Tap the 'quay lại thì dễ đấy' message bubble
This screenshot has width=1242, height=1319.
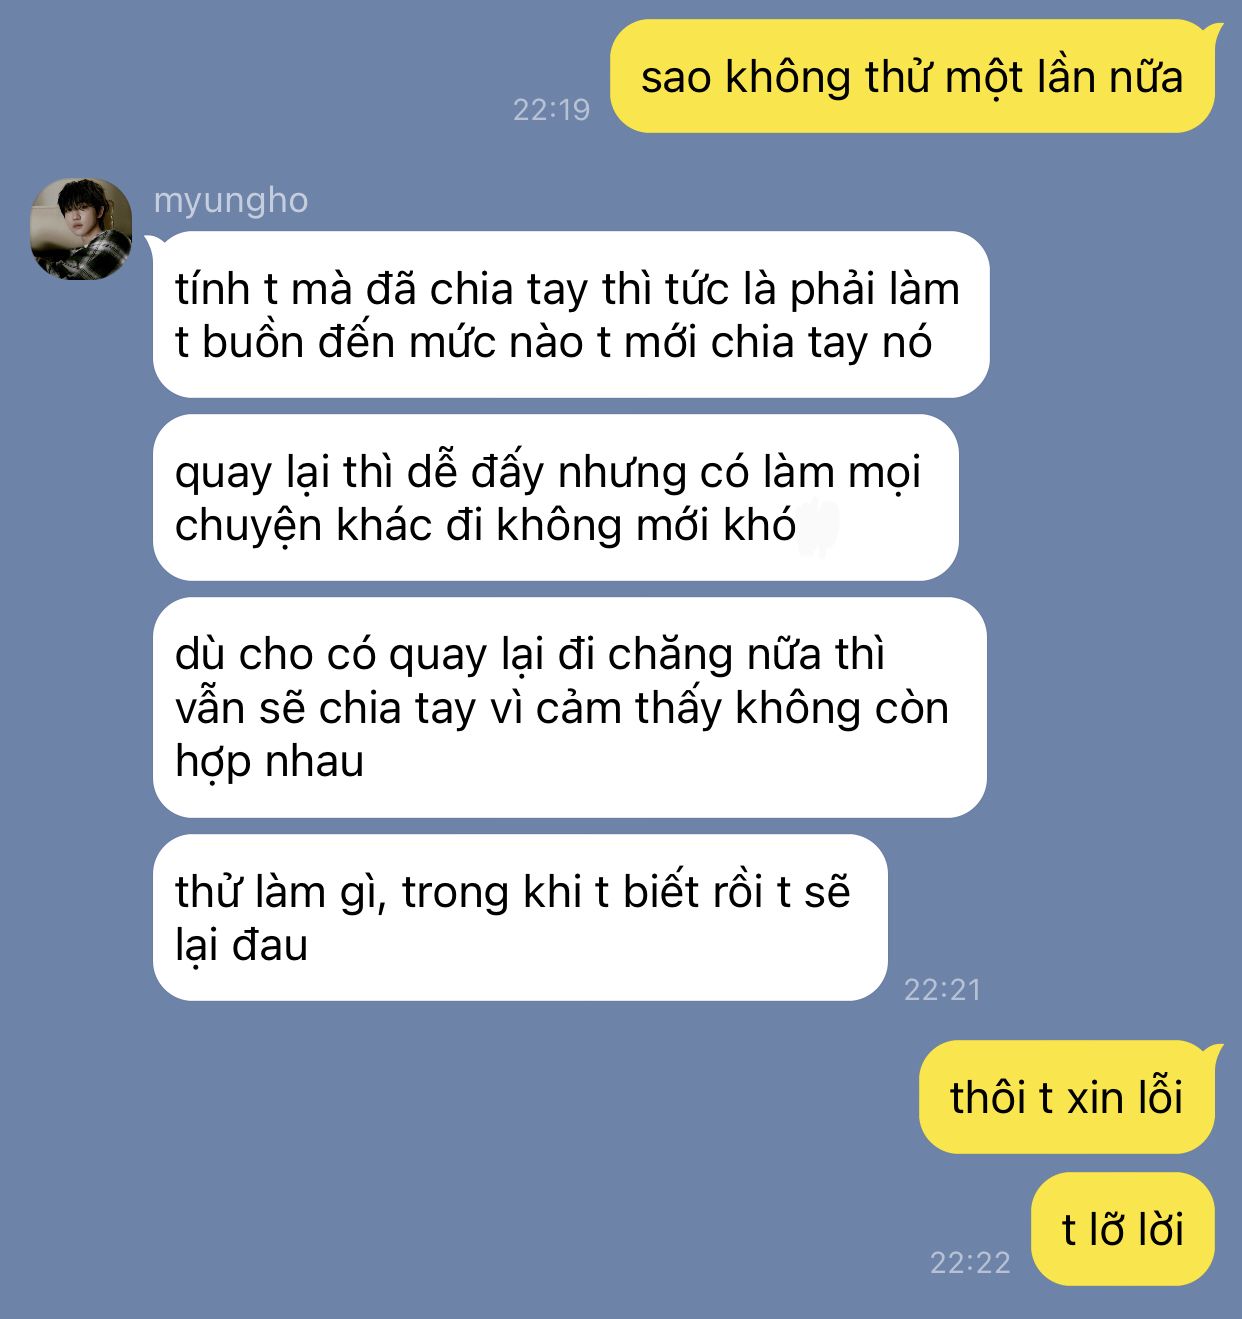pos(556,498)
